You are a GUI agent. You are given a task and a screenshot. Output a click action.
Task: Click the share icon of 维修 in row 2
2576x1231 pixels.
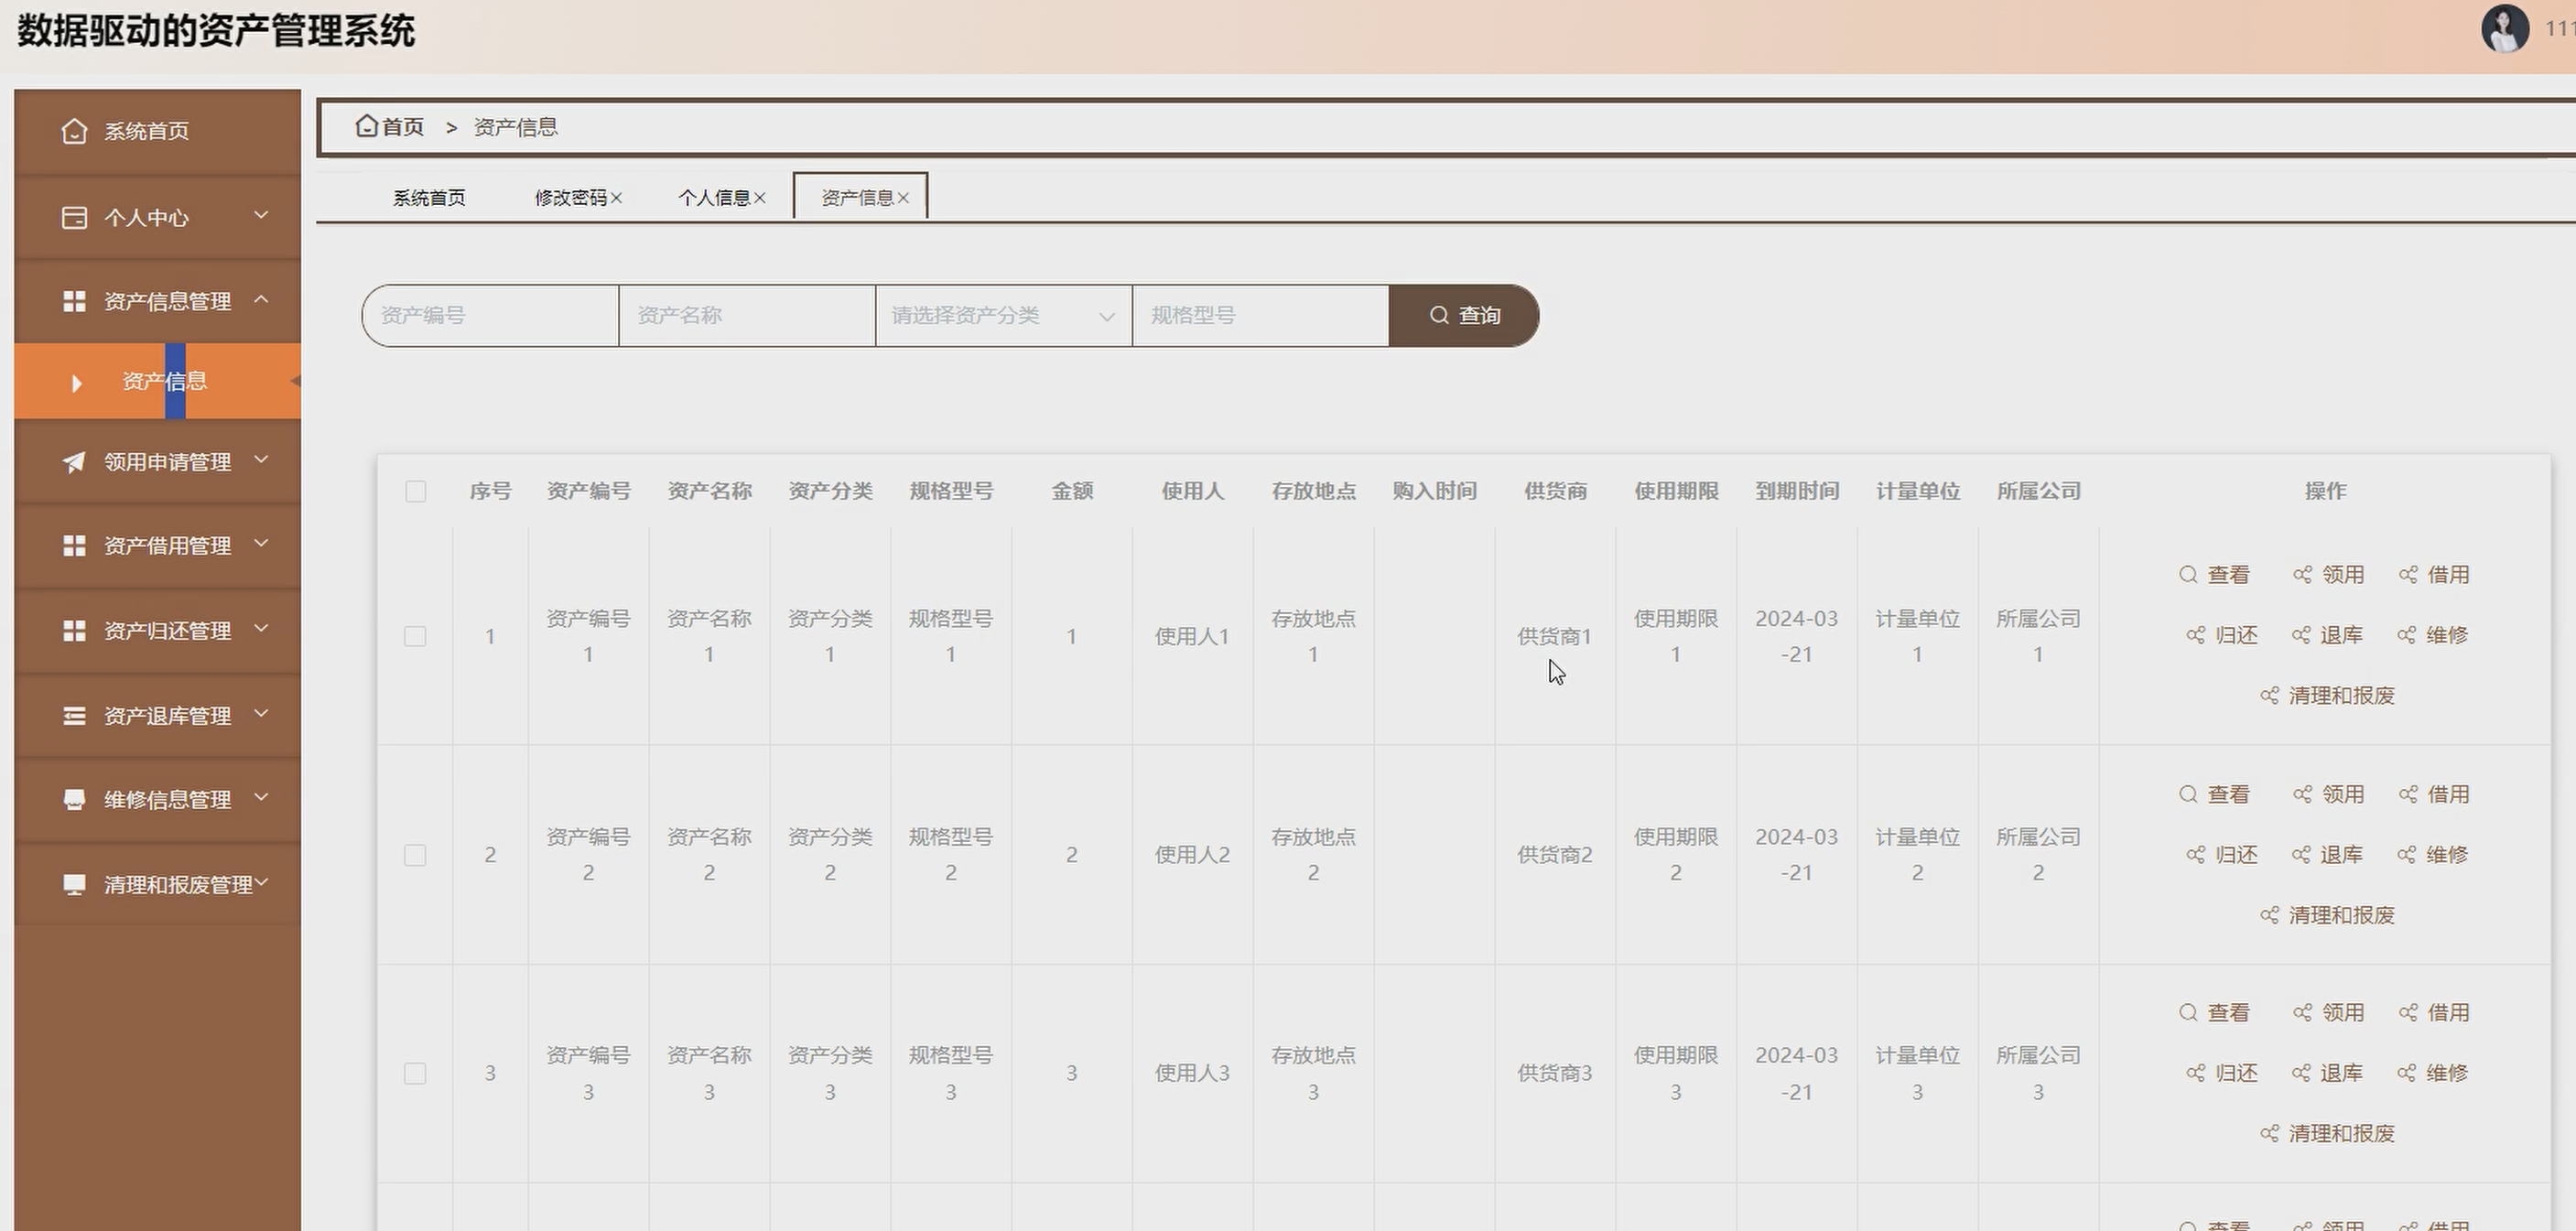point(2406,855)
